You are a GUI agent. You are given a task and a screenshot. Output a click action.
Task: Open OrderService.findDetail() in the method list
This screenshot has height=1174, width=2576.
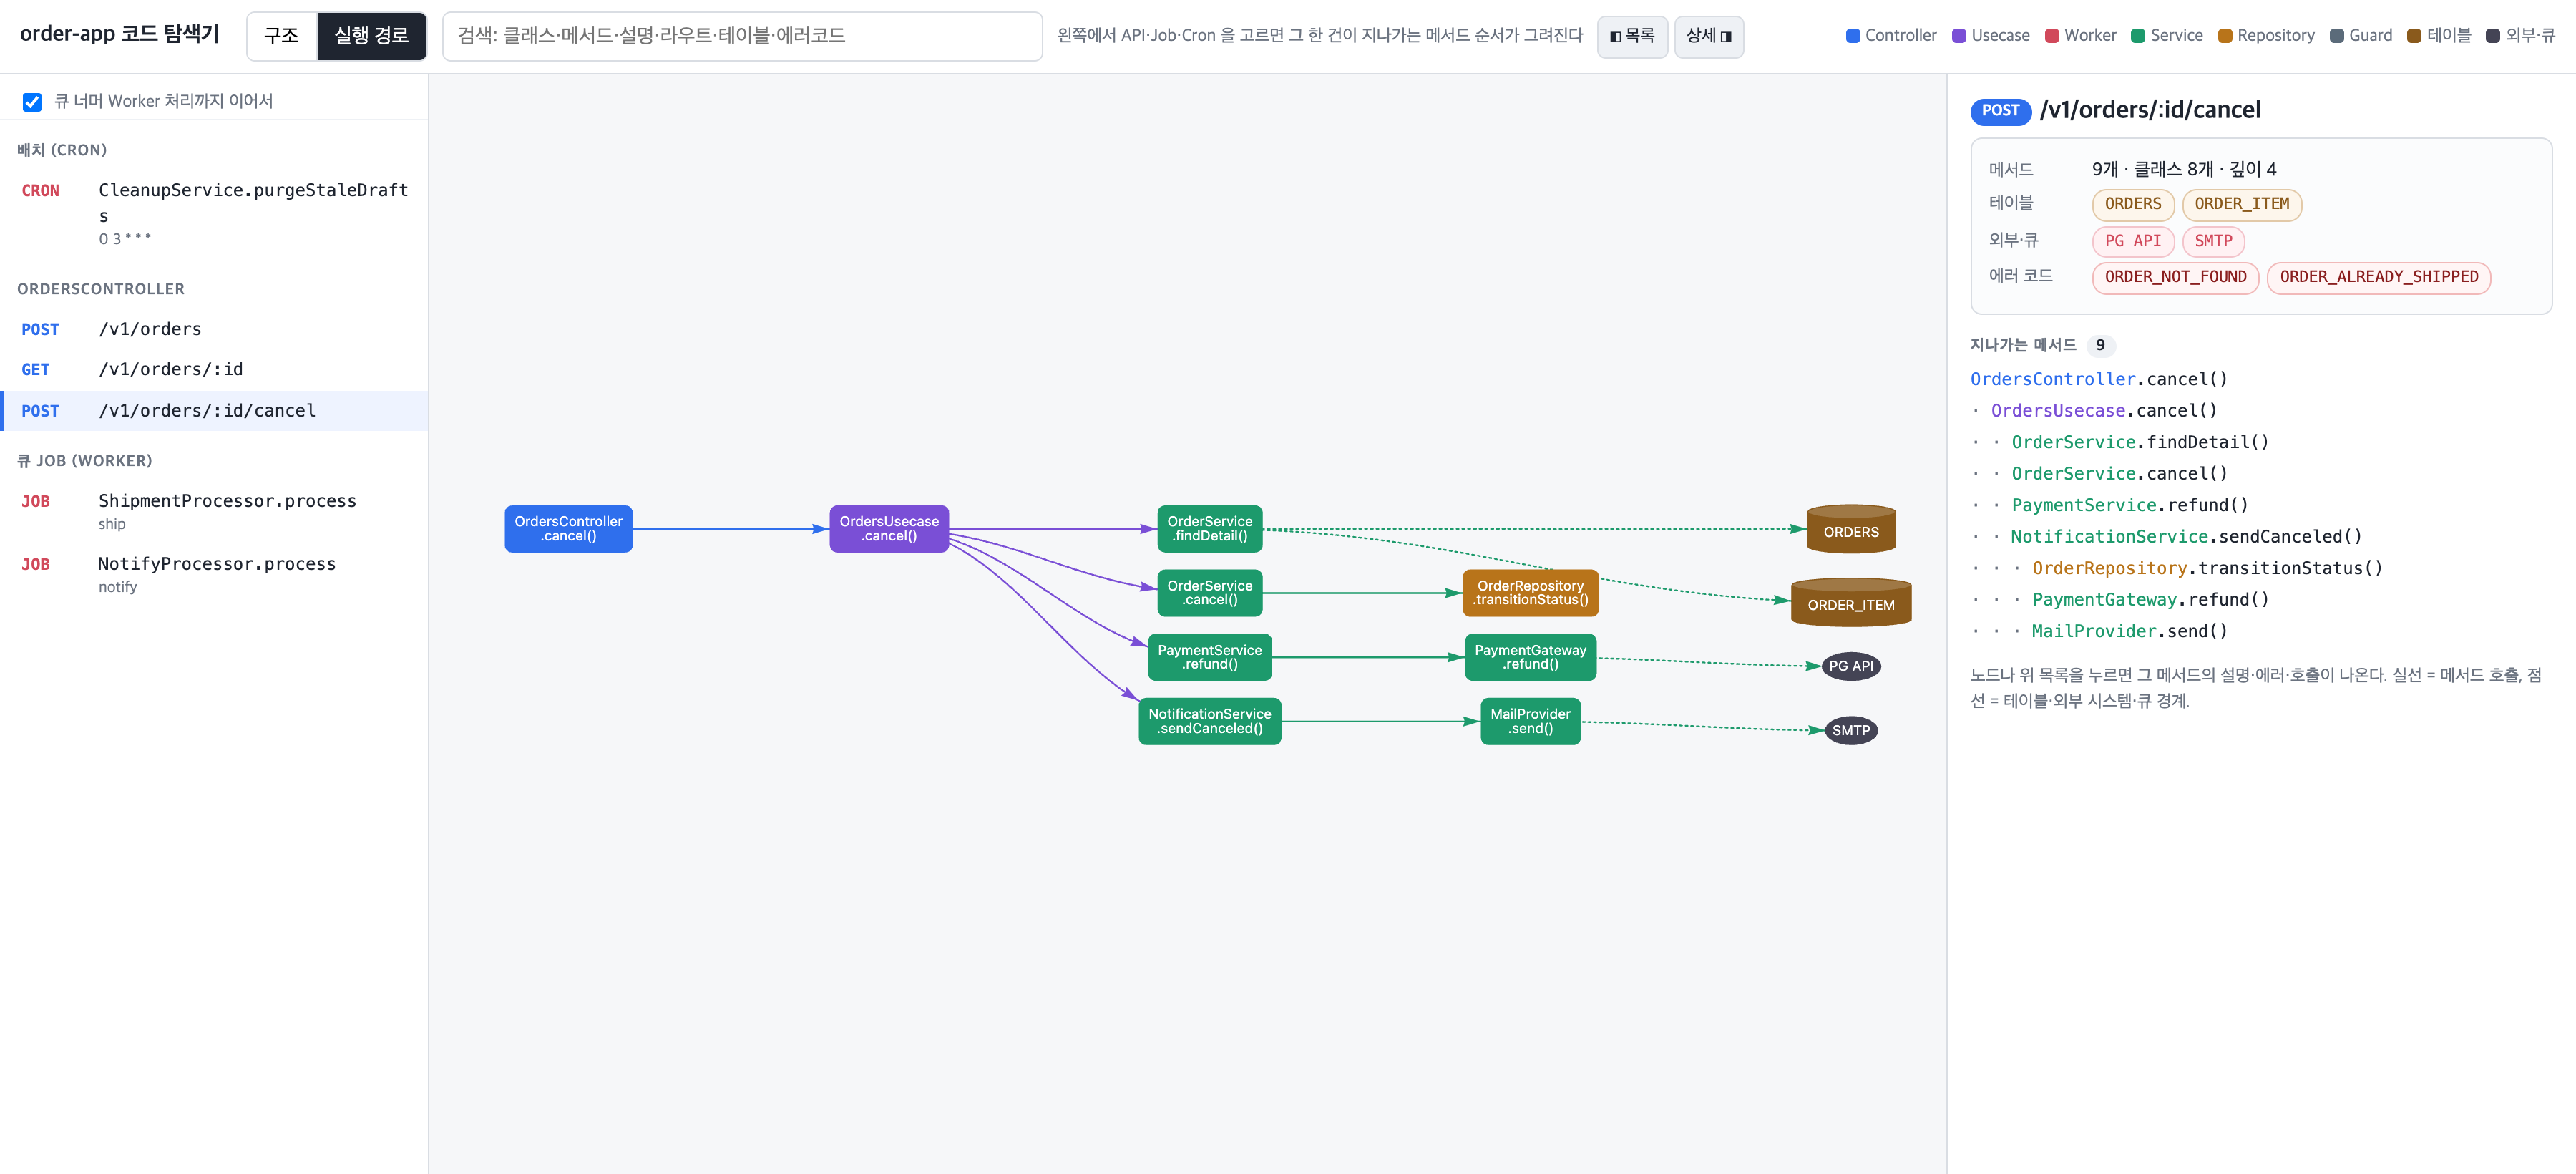(x=2140, y=442)
